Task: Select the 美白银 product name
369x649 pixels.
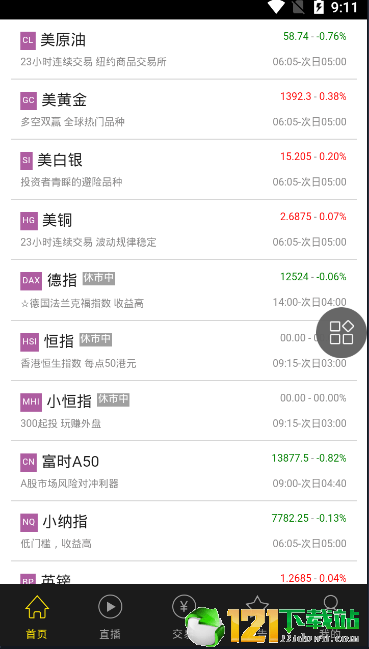Action: (x=60, y=161)
